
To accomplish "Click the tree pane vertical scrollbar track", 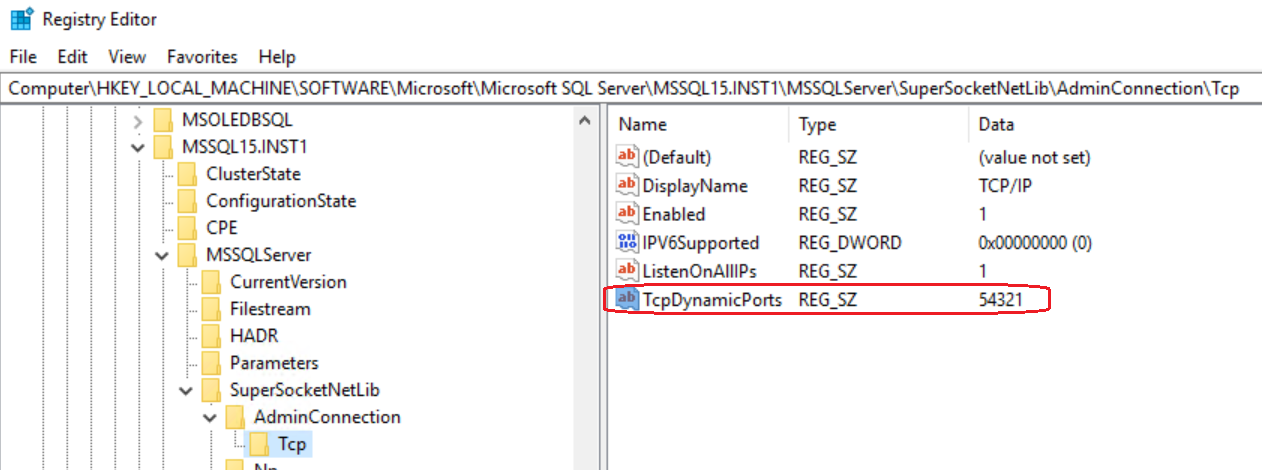I will click(586, 300).
